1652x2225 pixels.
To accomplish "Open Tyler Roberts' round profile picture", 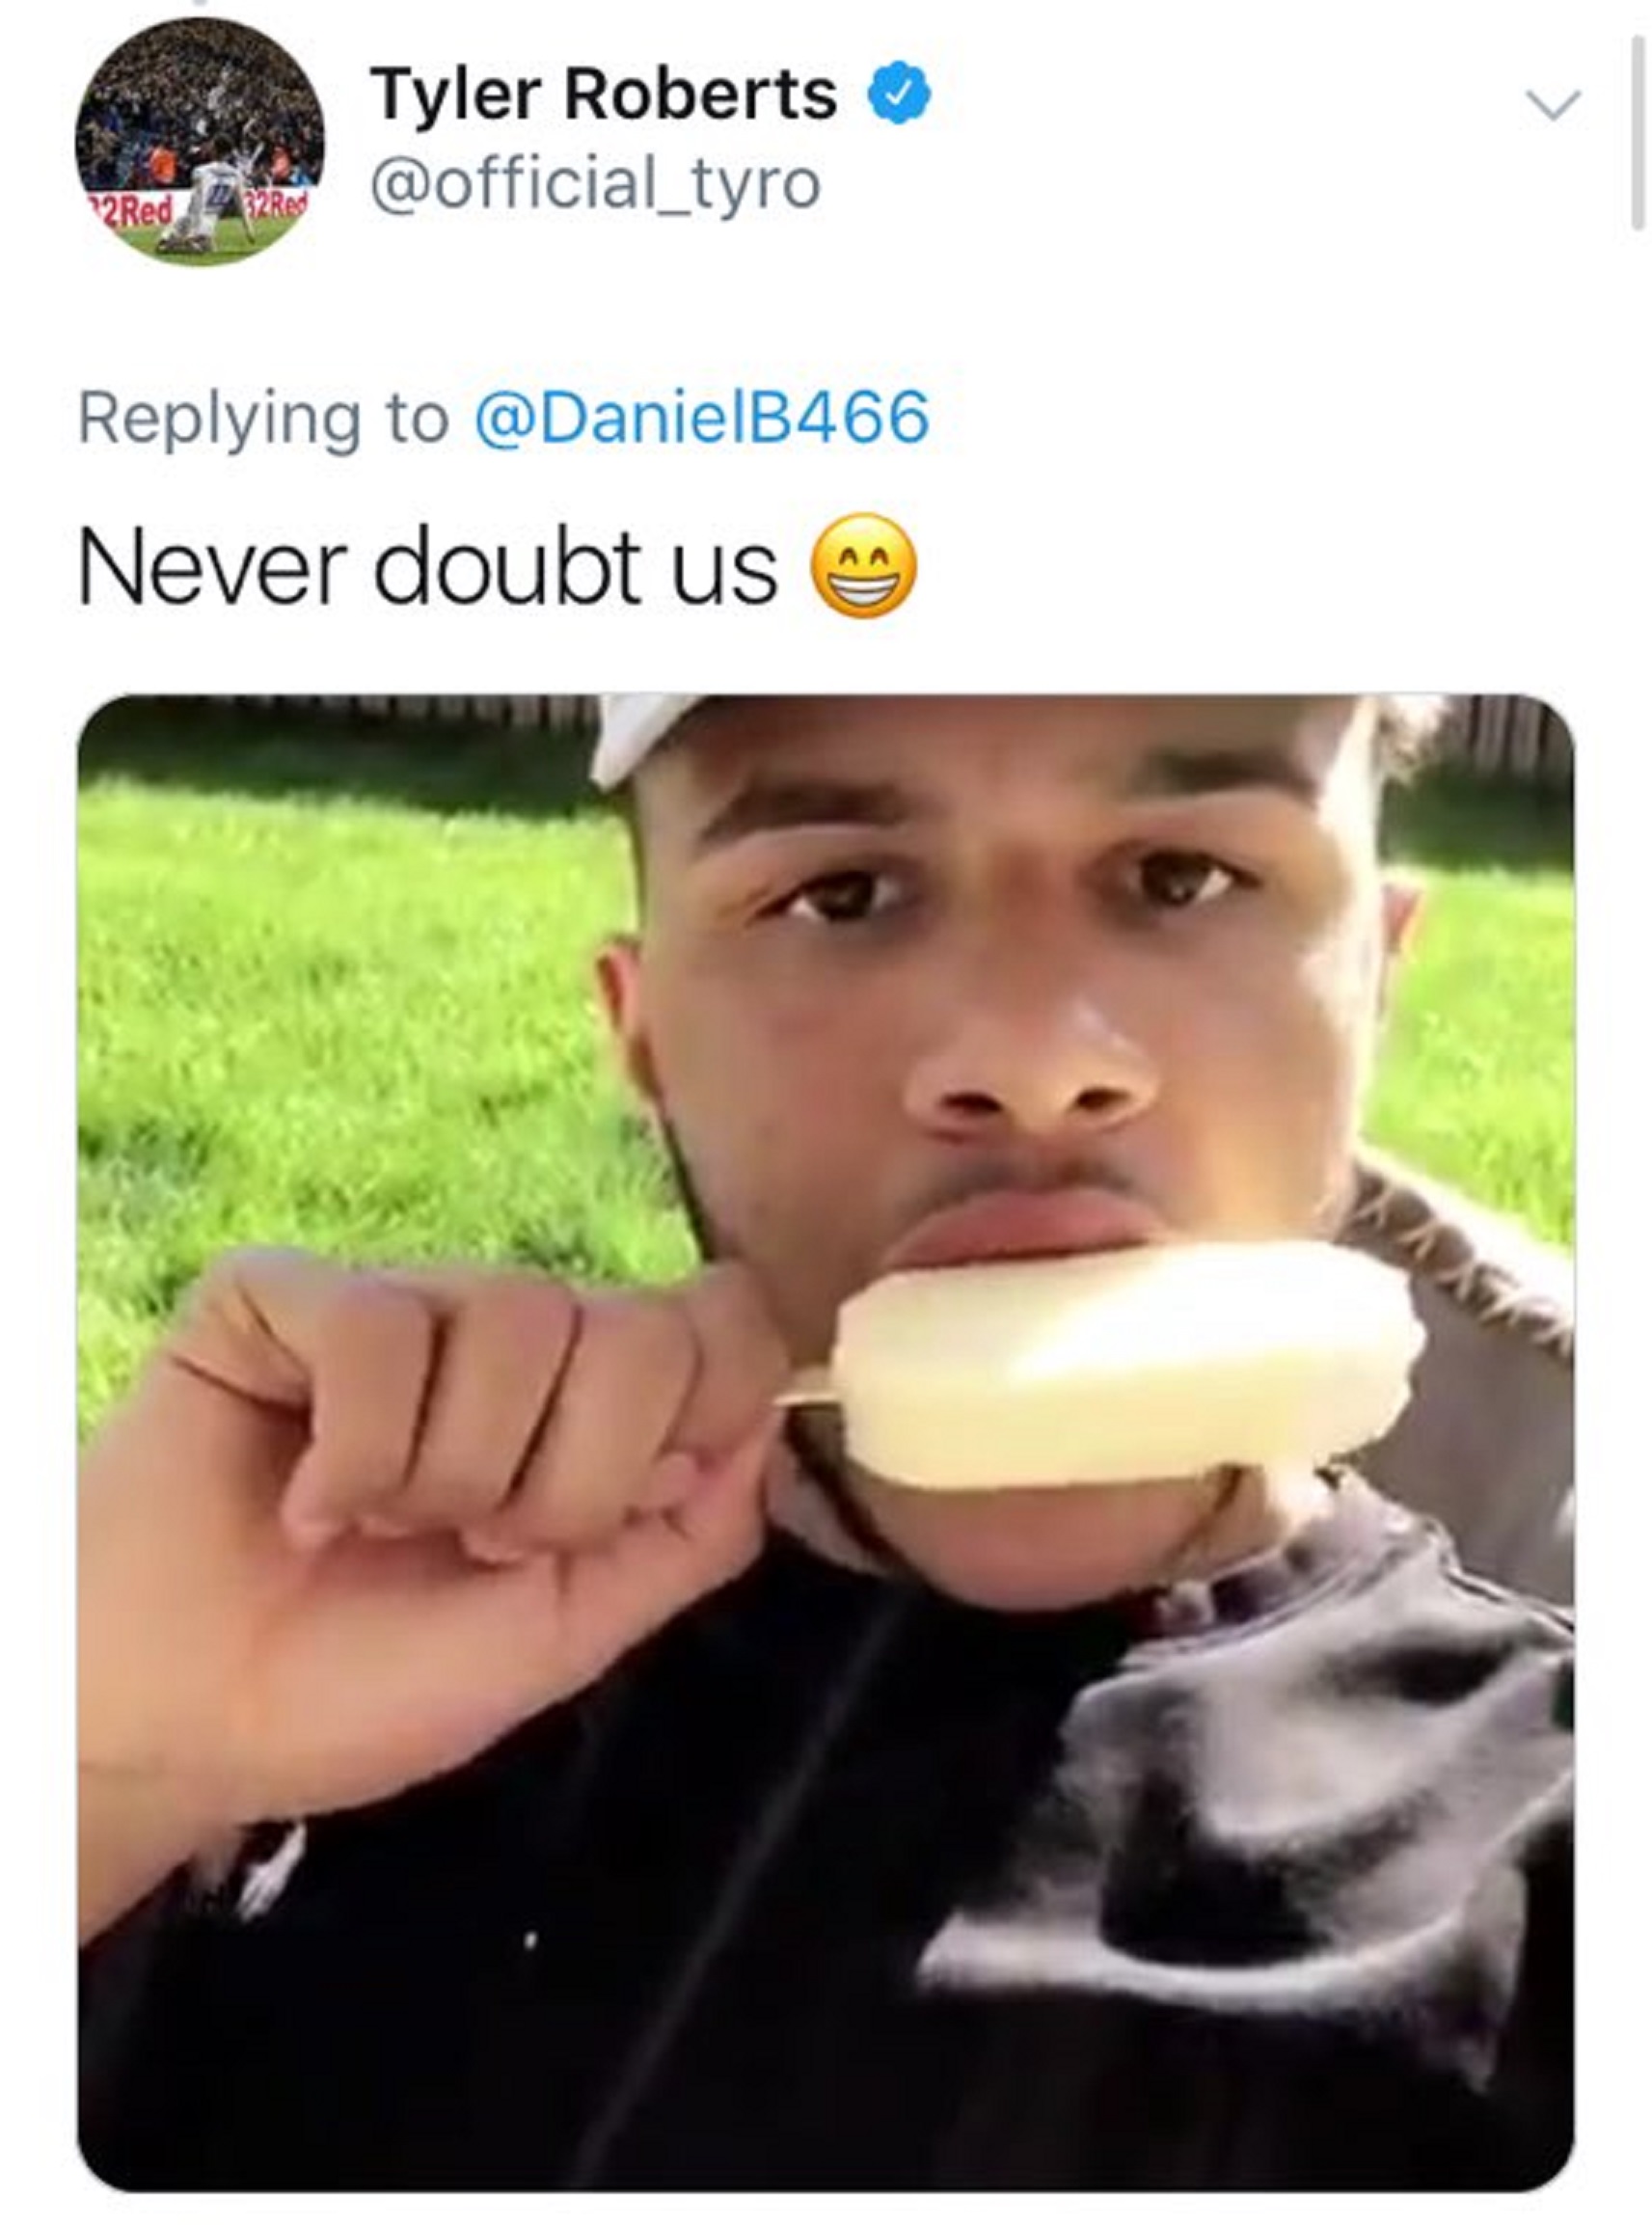I will coord(200,141).
